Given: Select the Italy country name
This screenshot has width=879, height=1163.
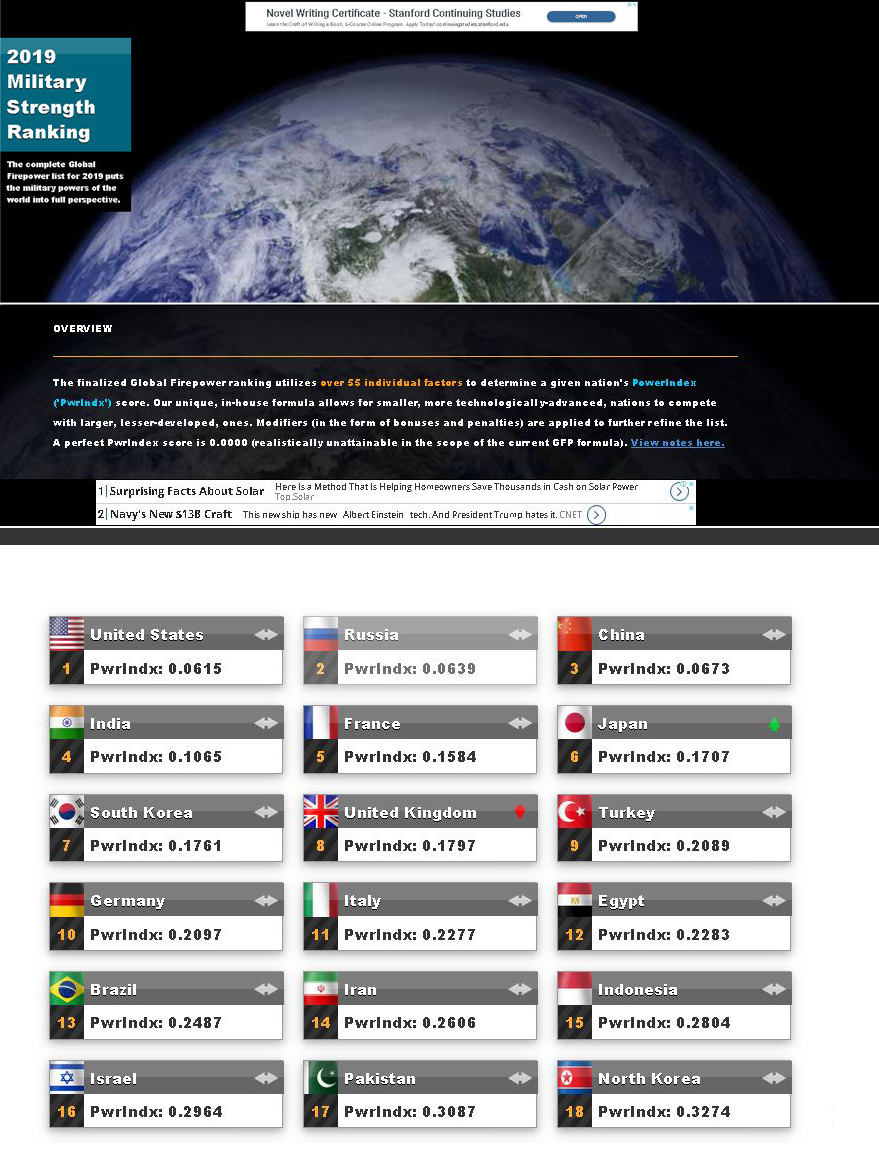Looking at the screenshot, I should [x=362, y=901].
